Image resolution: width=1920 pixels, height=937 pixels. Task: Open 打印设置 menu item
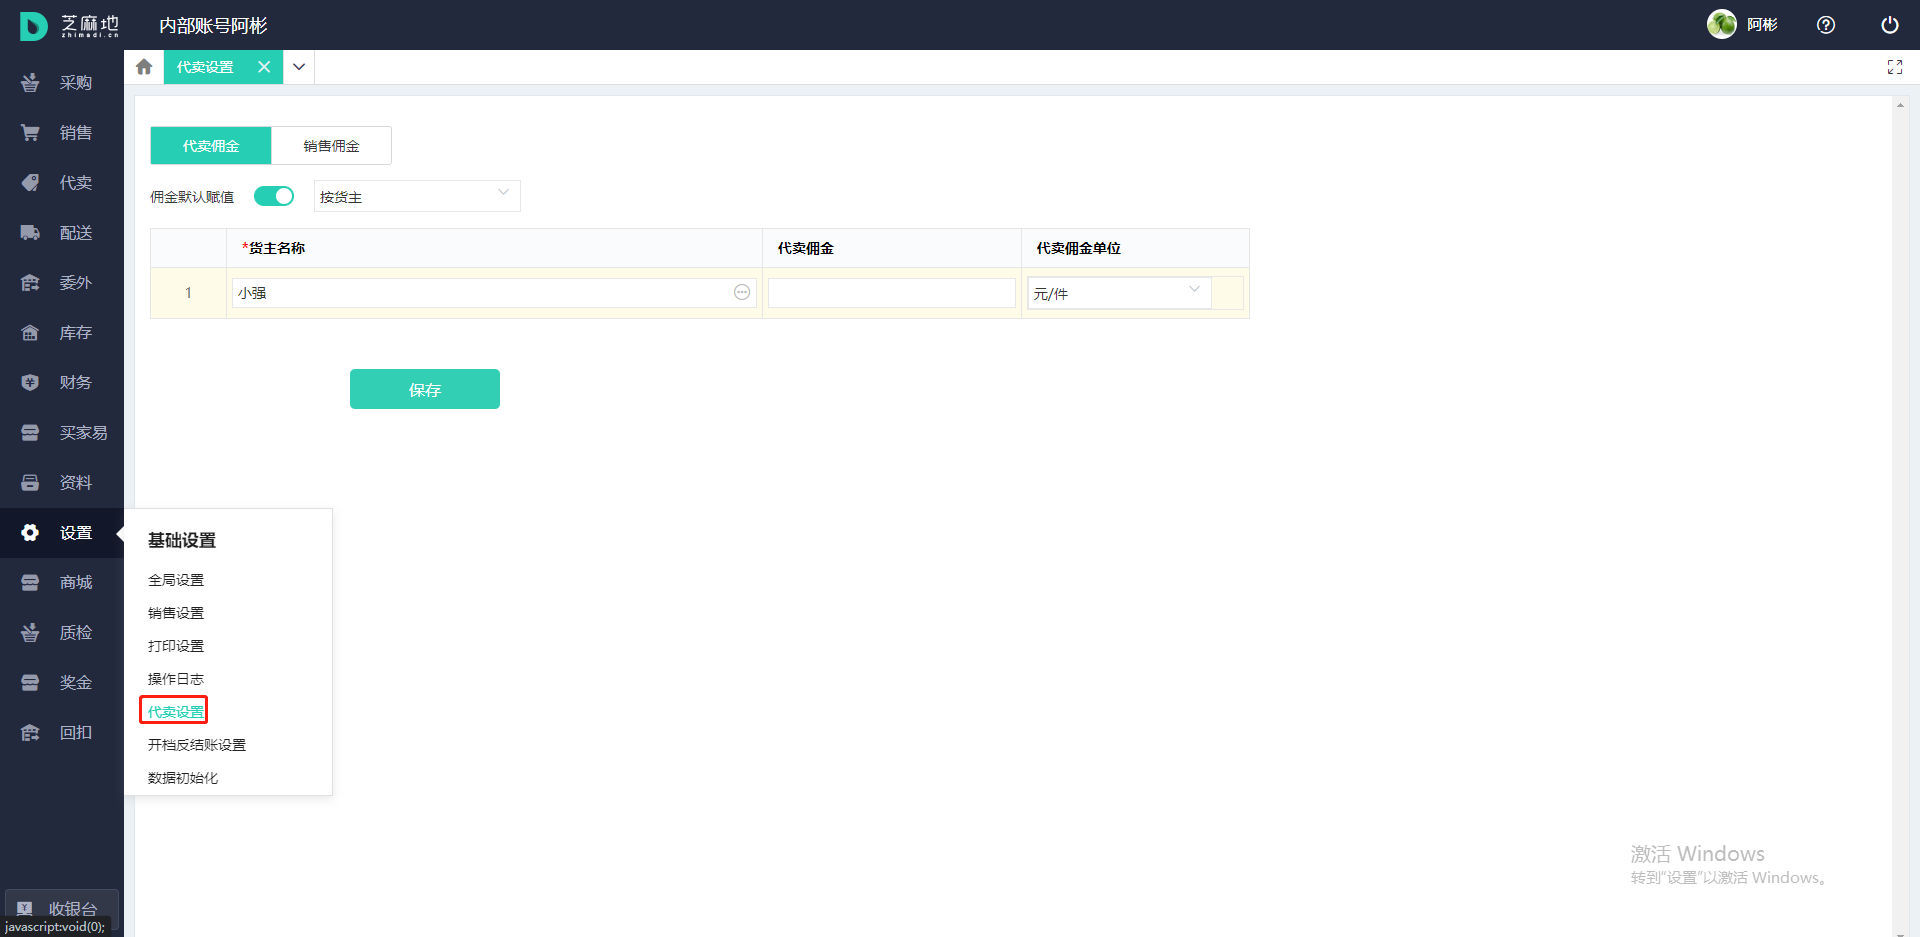pyautogui.click(x=176, y=646)
